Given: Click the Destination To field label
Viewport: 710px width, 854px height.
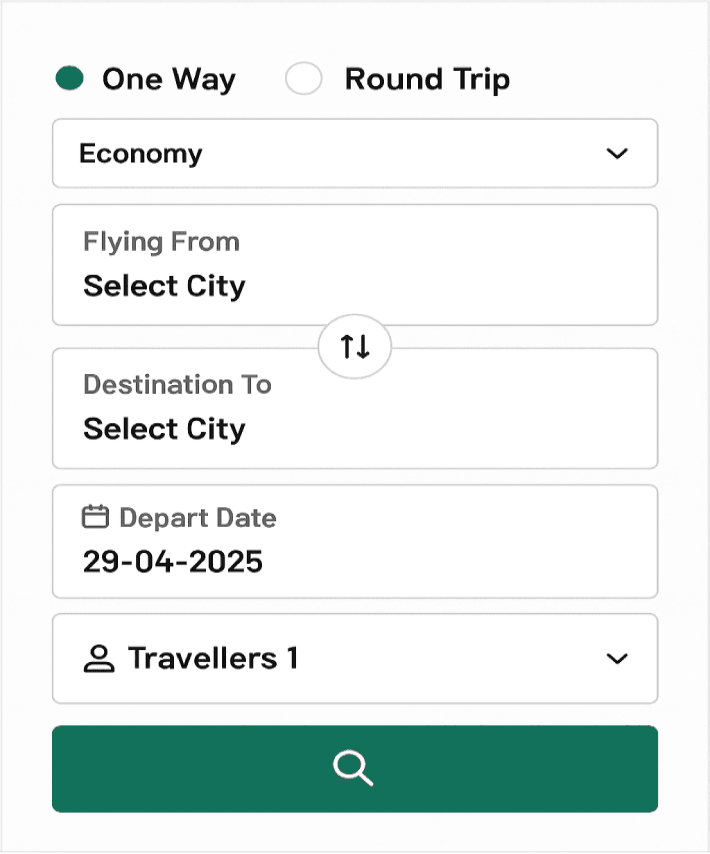Looking at the screenshot, I should point(177,384).
